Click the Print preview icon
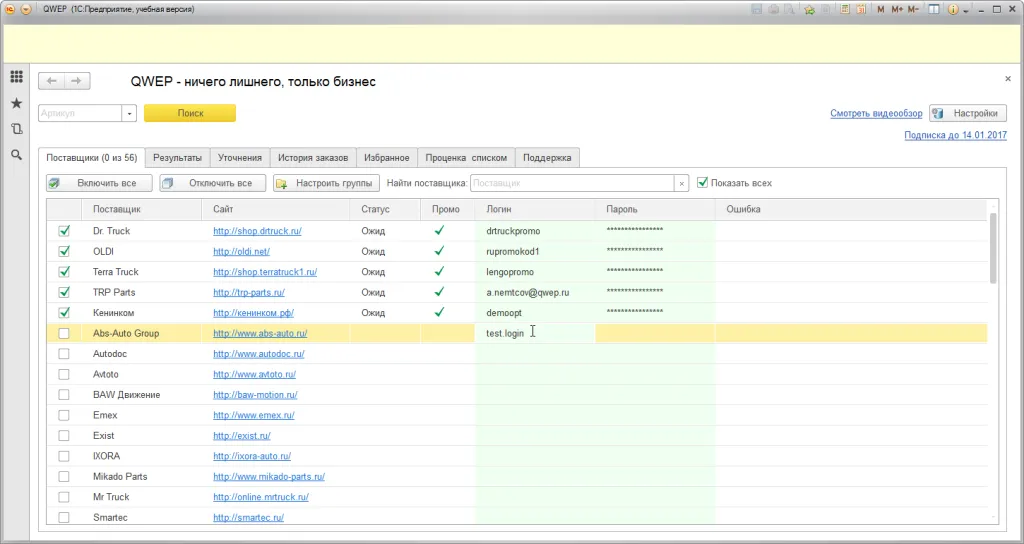 coord(790,9)
